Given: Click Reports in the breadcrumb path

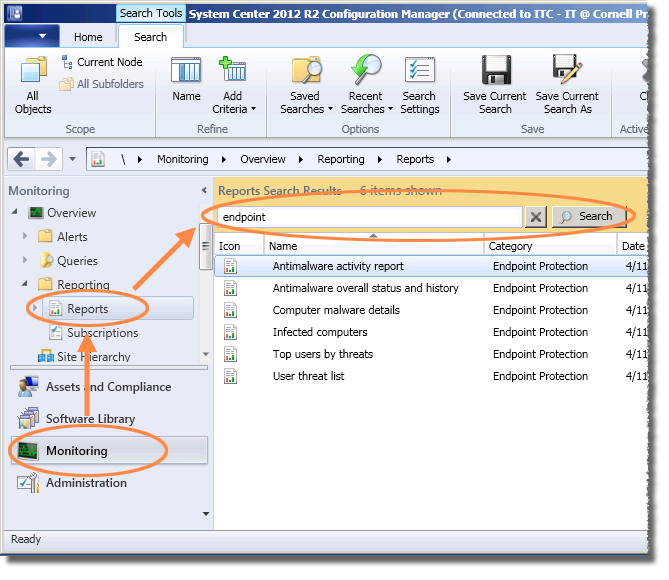Looking at the screenshot, I should (x=415, y=160).
